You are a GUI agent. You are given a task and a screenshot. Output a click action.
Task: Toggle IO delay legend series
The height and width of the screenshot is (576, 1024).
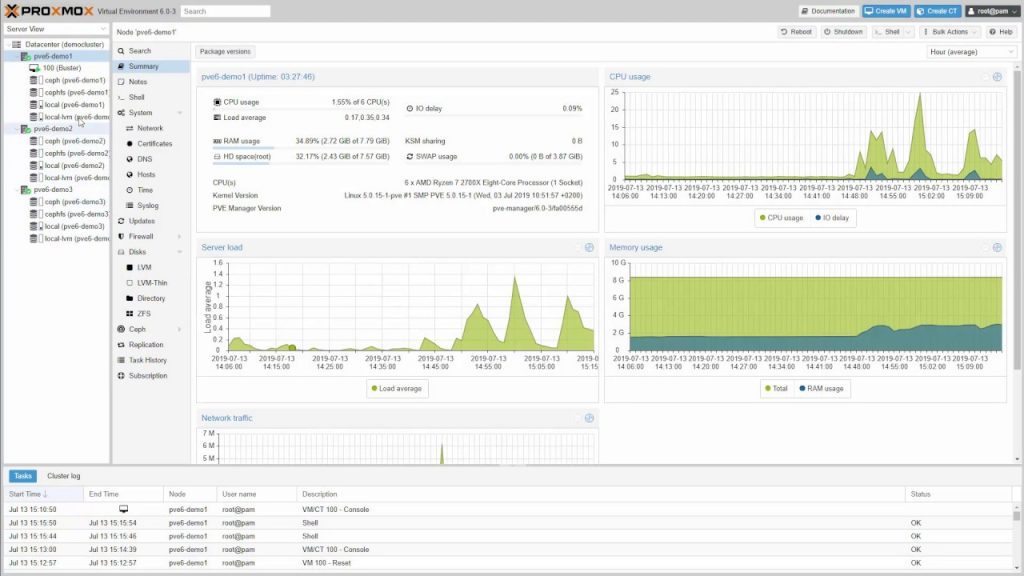pyautogui.click(x=834, y=217)
